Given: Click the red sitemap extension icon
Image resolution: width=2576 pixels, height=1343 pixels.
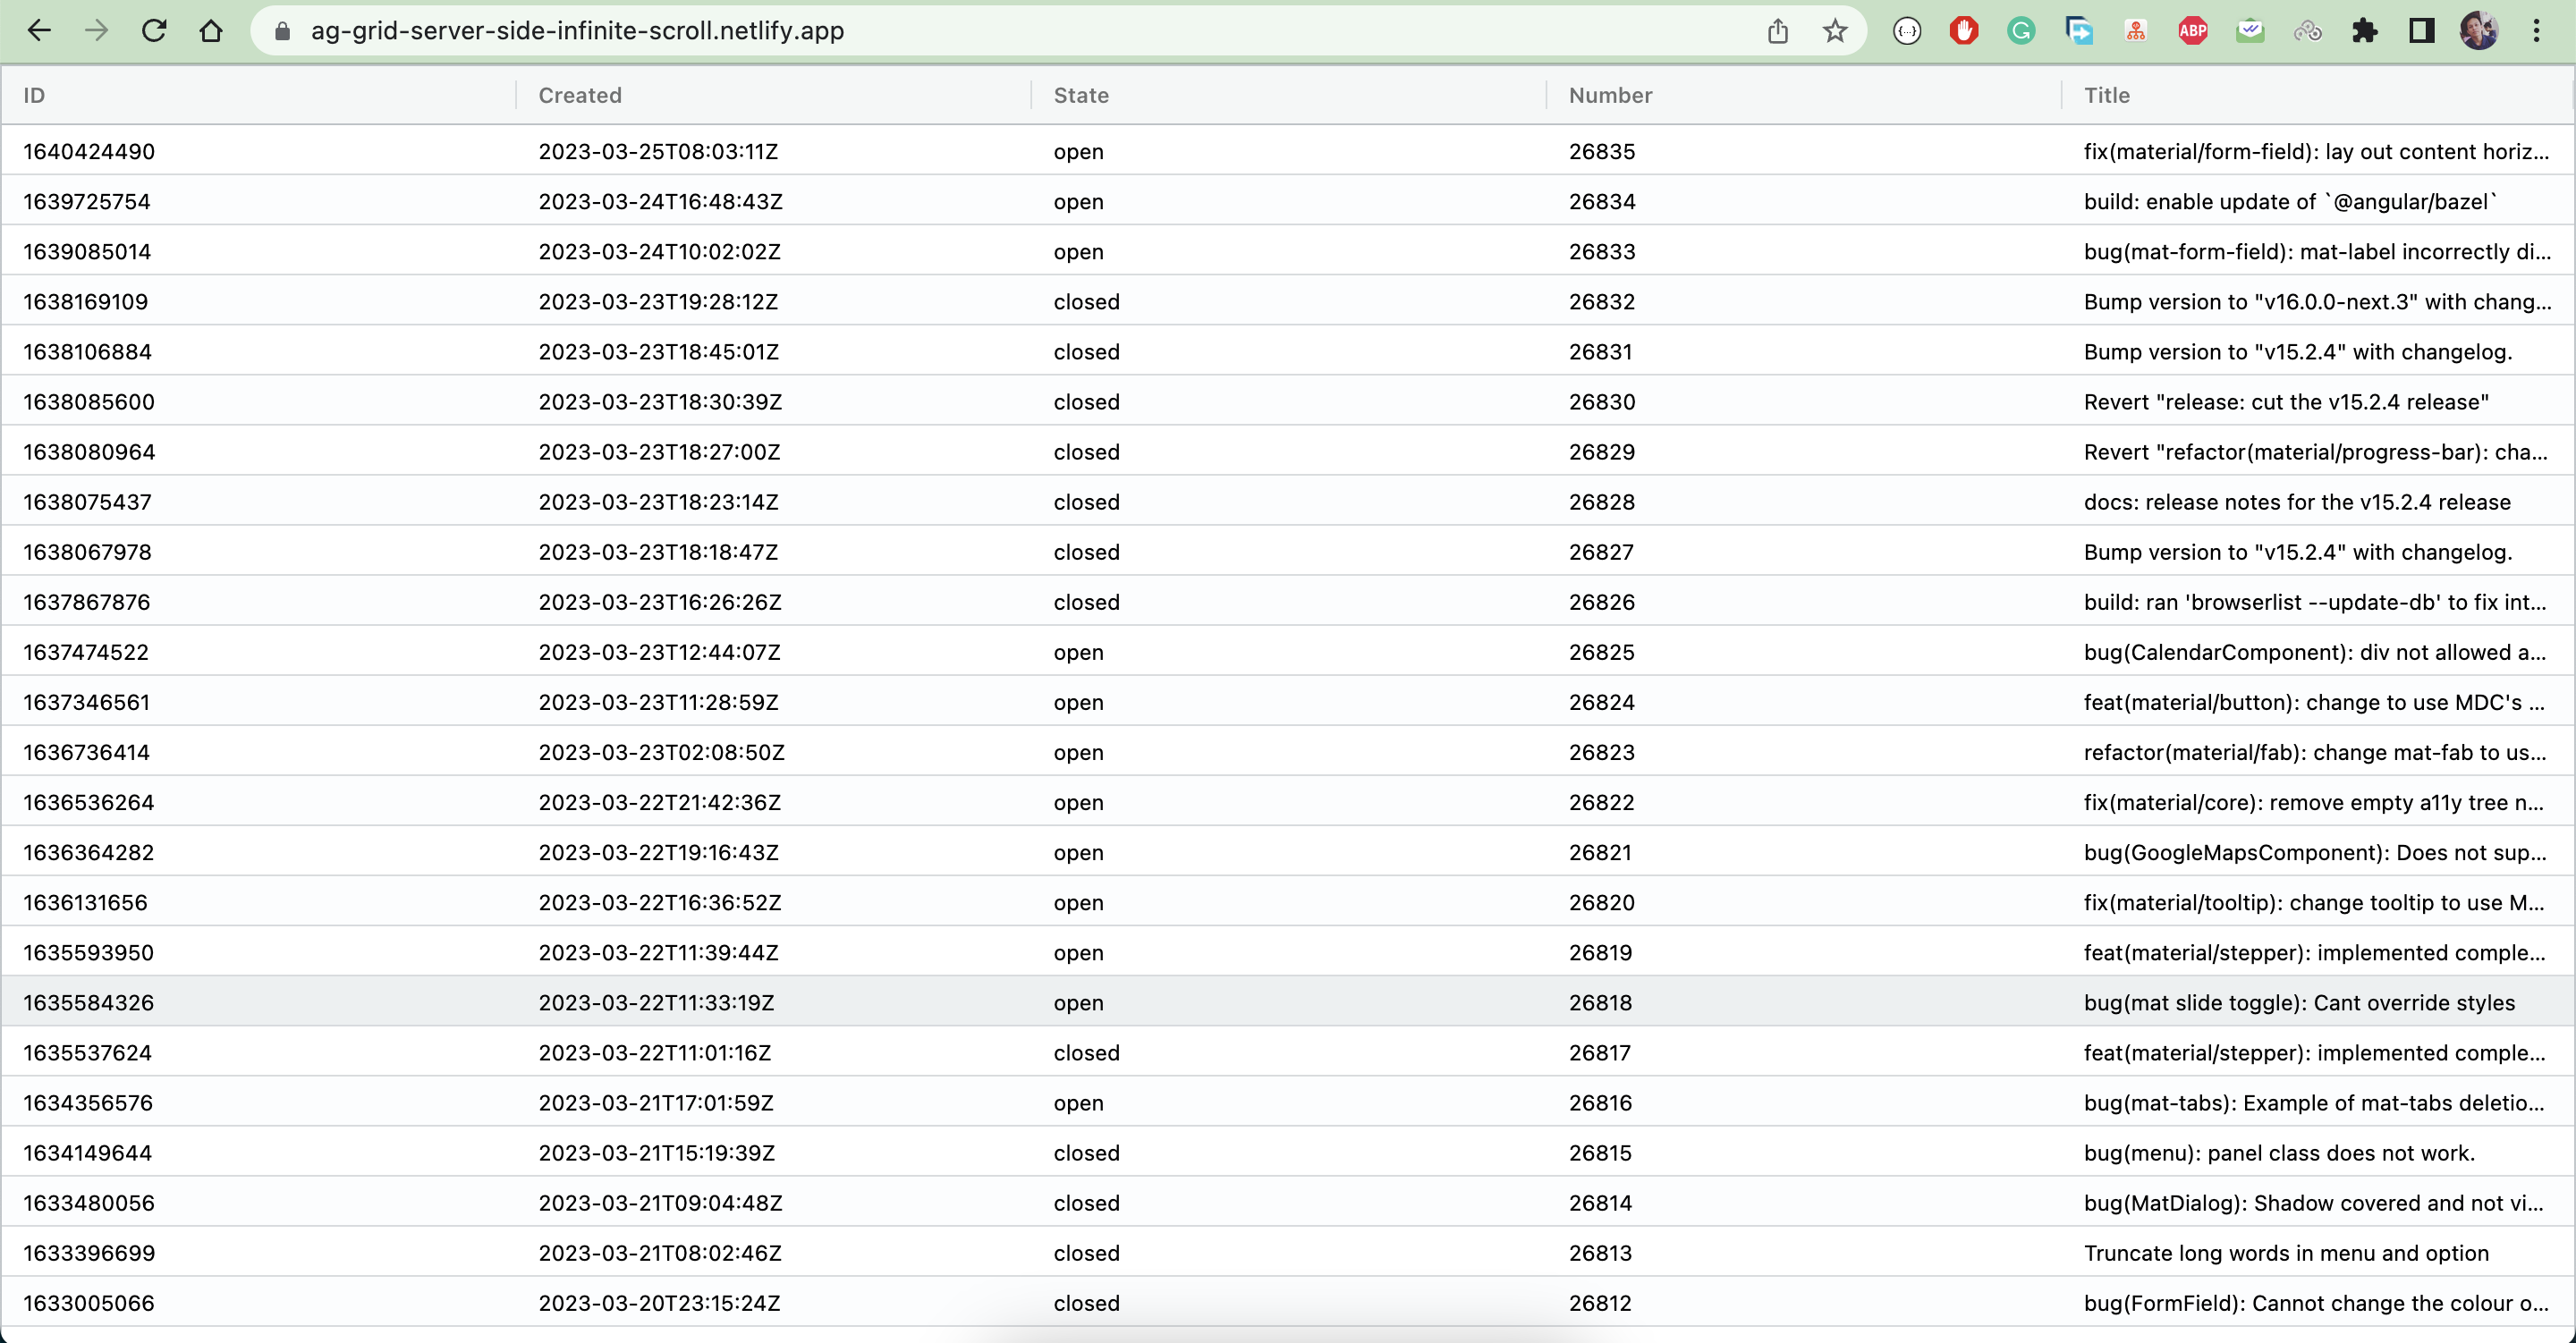Looking at the screenshot, I should (x=2135, y=30).
